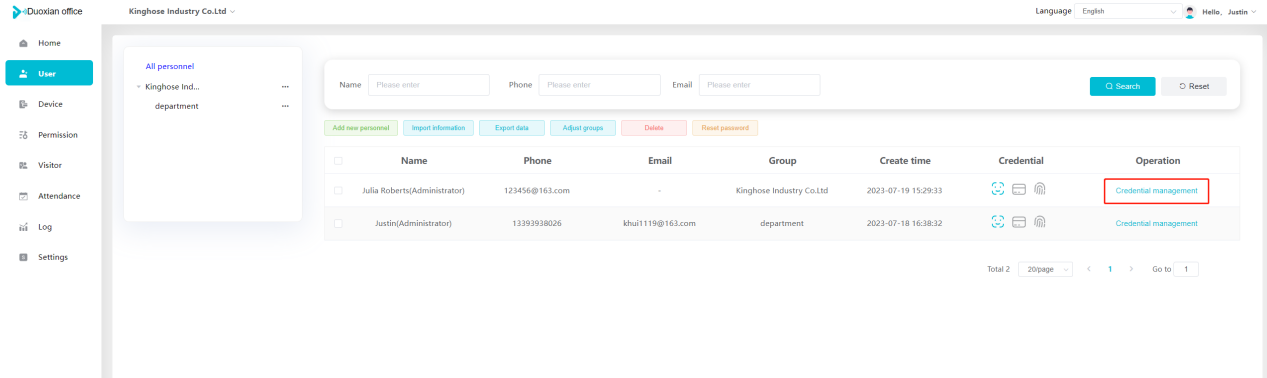Click phone number 13393938026 cell
Viewport: 1267px width, 378px height.
537,223
